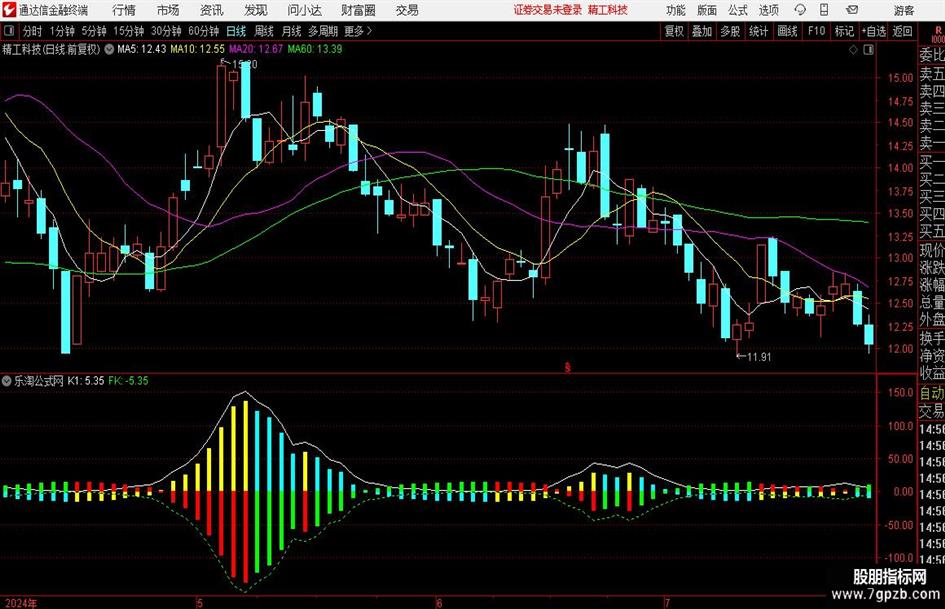Click the MA10: 12.55 value label
The height and width of the screenshot is (609, 945).
197,49
